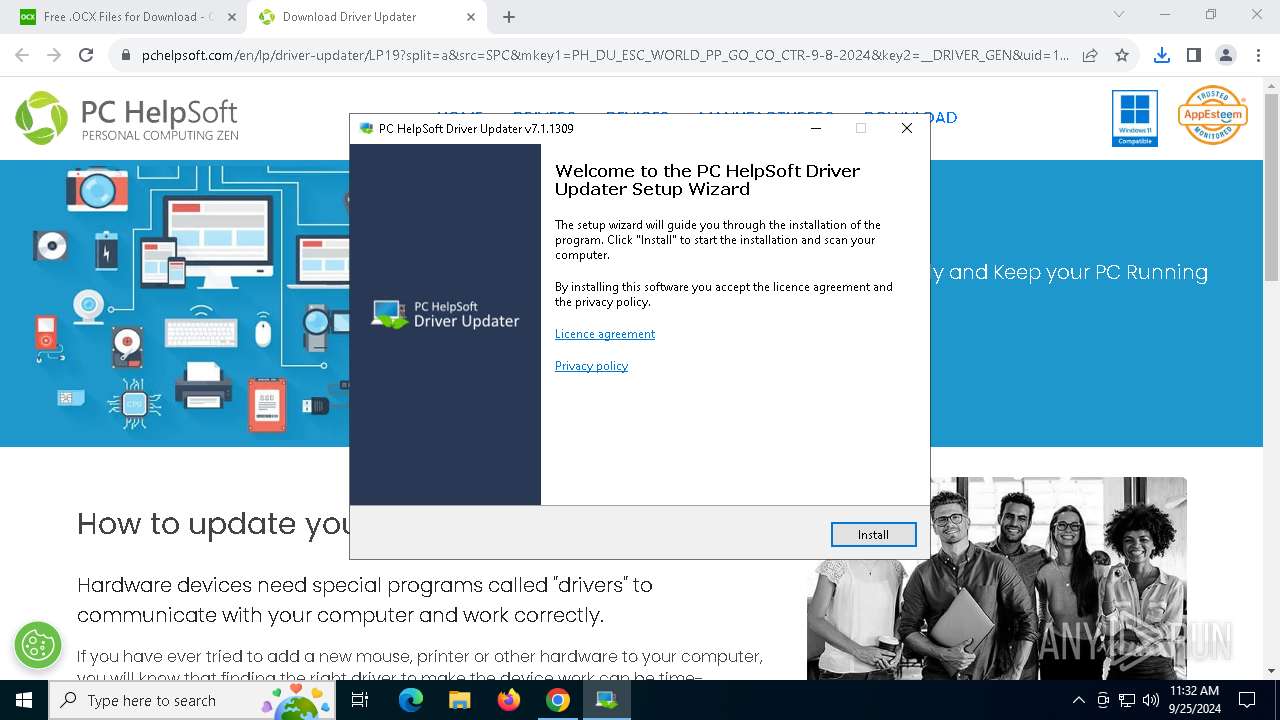Click the Windows 11 Compatible badge

[1134, 118]
